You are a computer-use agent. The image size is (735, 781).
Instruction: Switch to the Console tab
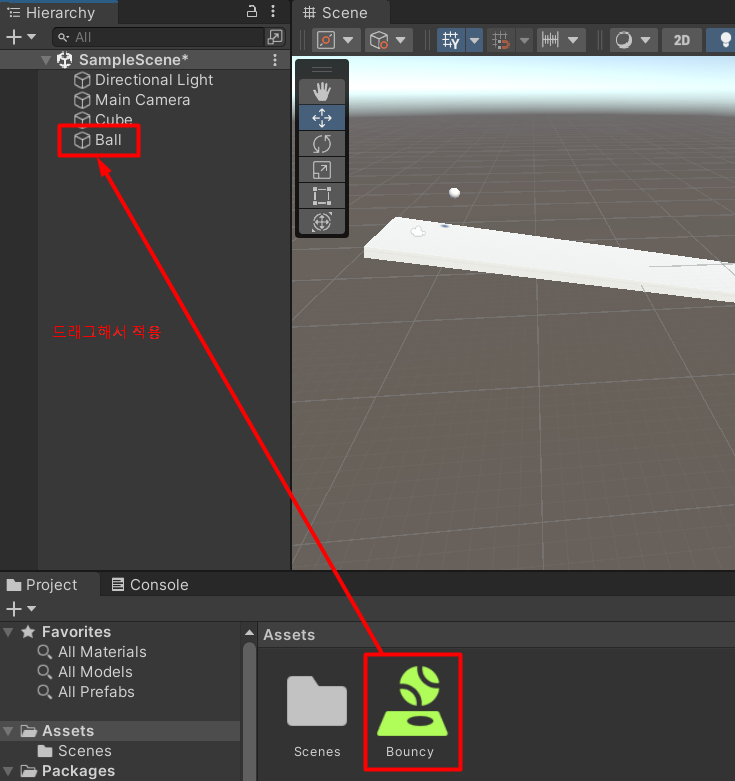150,584
